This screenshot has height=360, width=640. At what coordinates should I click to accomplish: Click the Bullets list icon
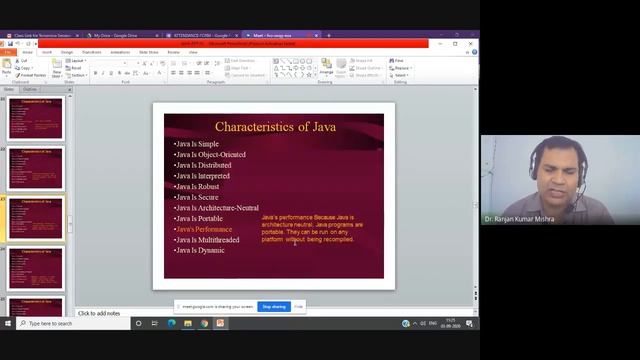(174, 63)
